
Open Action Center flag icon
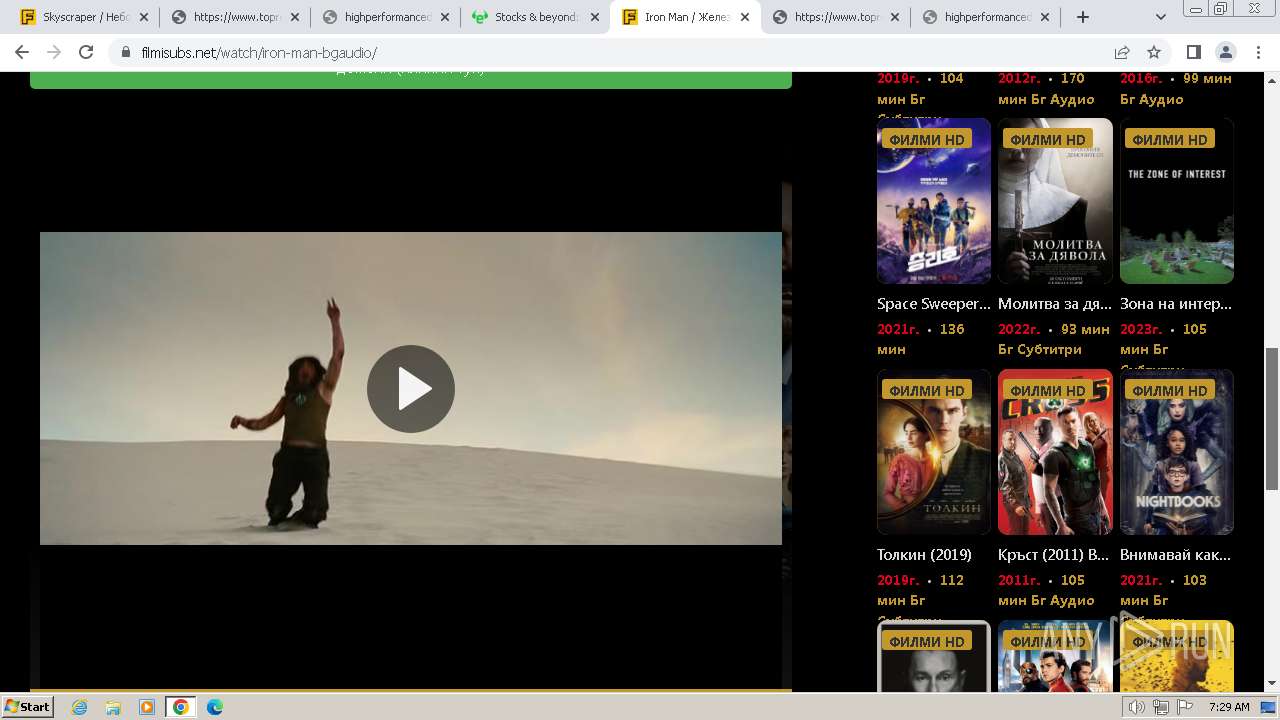coord(1185,707)
